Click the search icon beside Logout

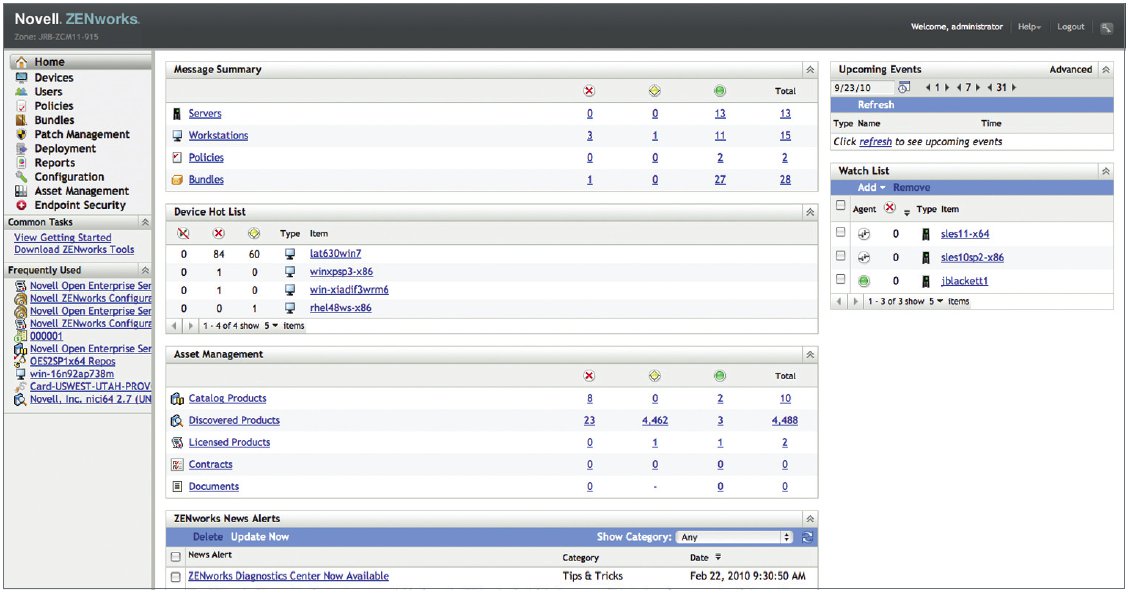(1105, 27)
